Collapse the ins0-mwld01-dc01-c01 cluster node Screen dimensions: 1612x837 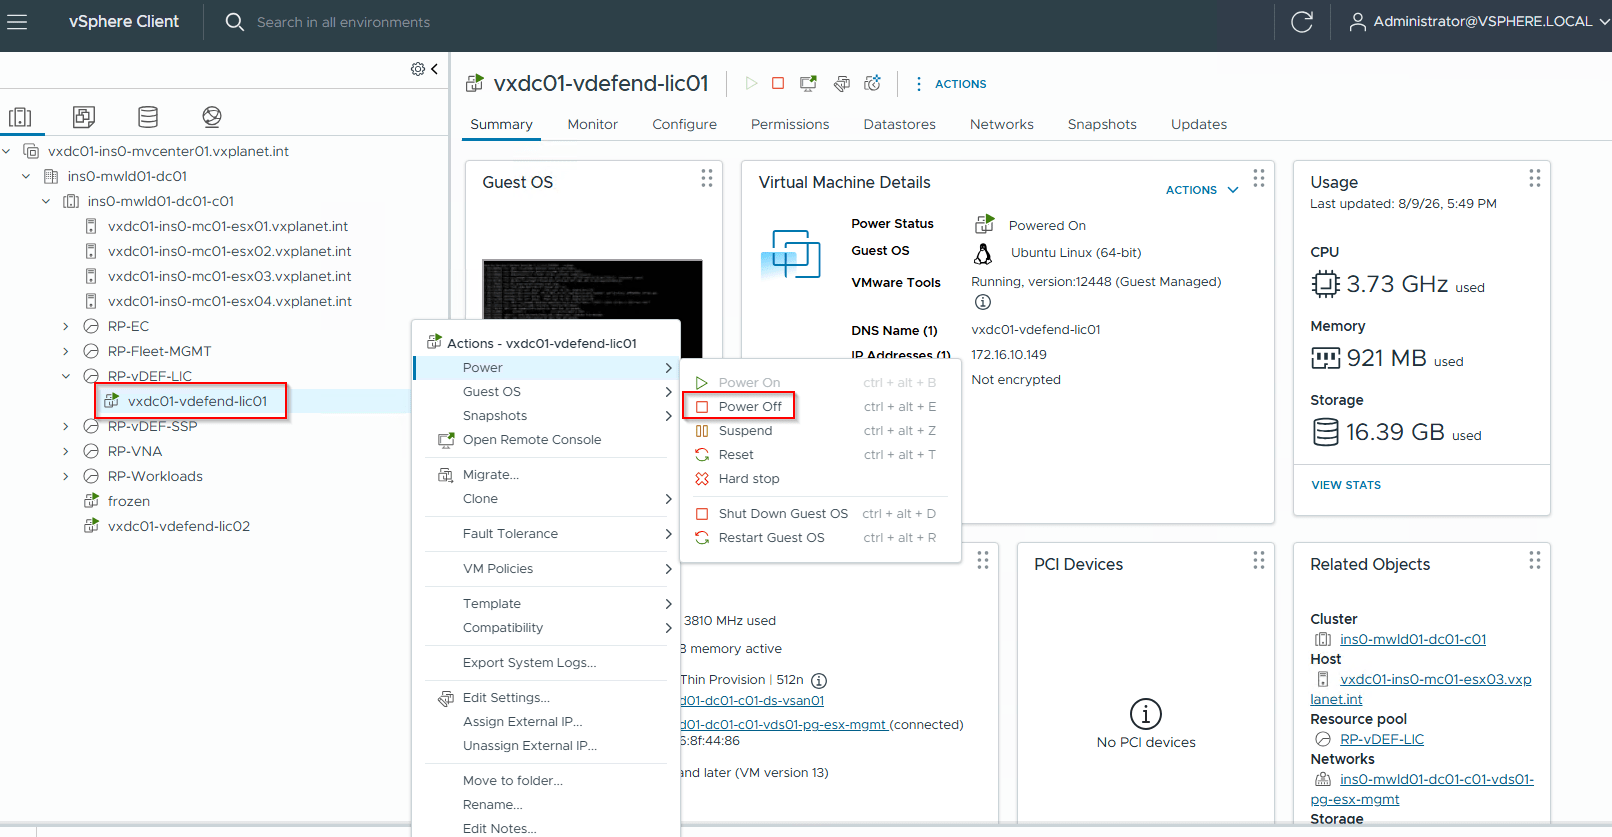pos(46,201)
